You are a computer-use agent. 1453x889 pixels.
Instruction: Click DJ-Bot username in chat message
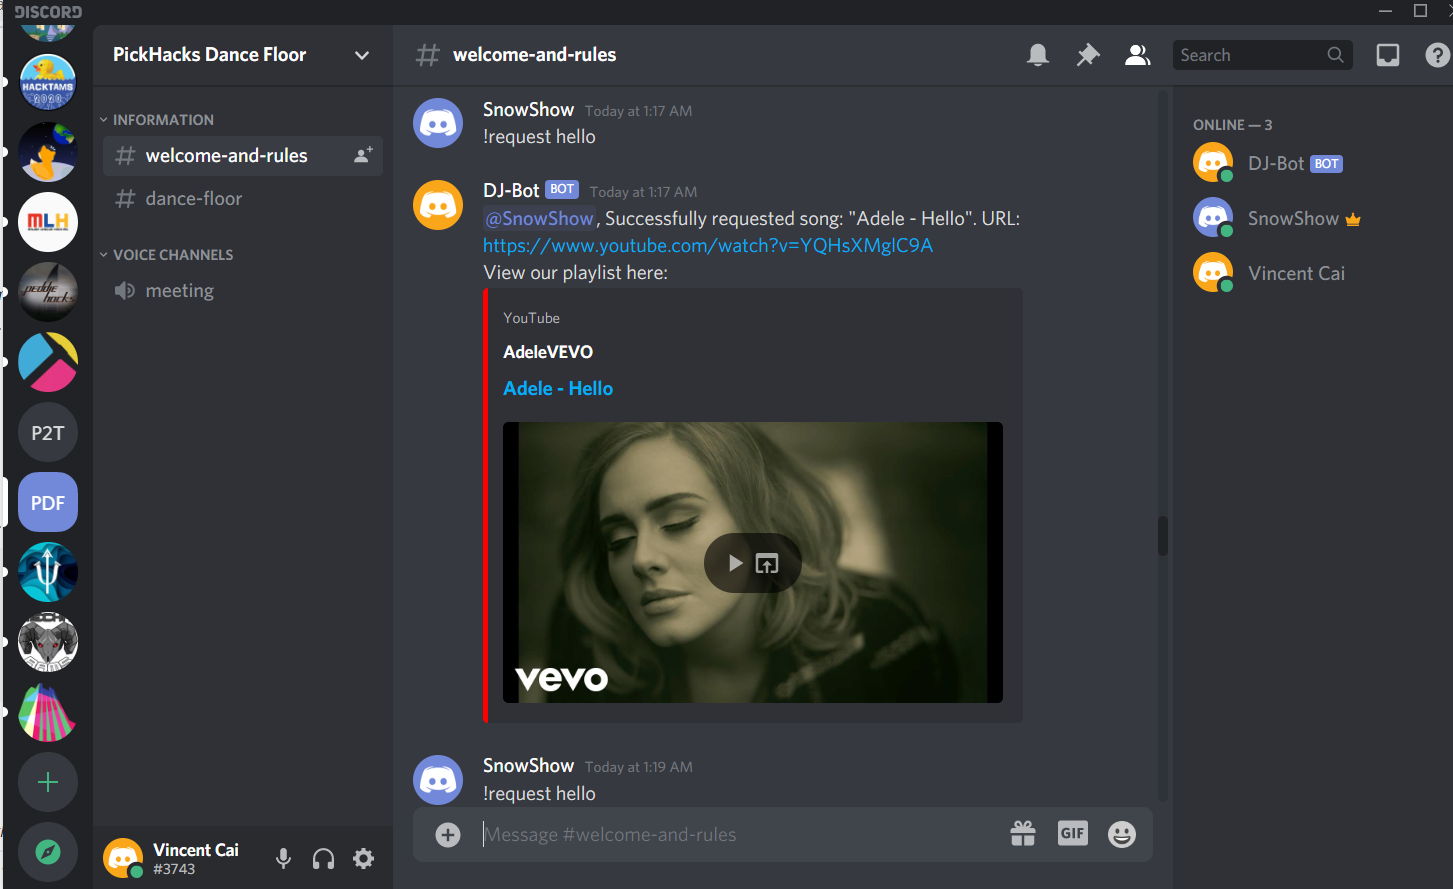[511, 190]
